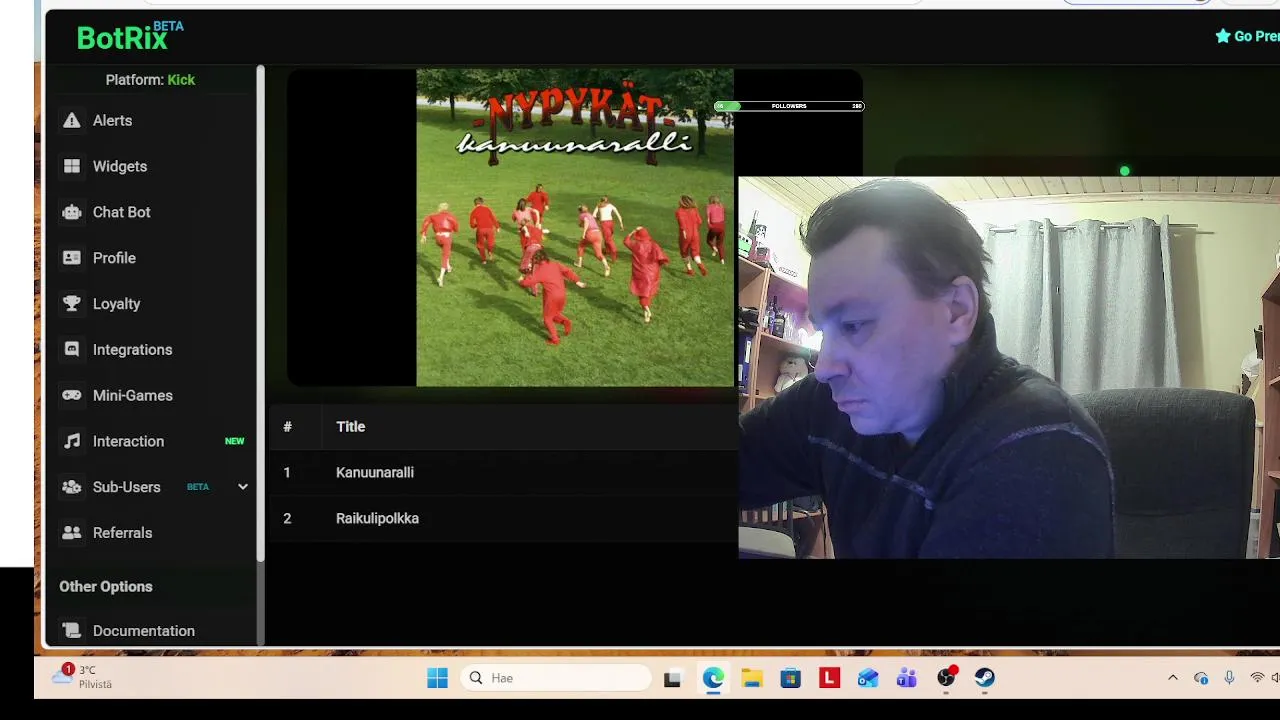Click the microphone tray icon
Image resolution: width=1280 pixels, height=720 pixels.
tap(1229, 678)
